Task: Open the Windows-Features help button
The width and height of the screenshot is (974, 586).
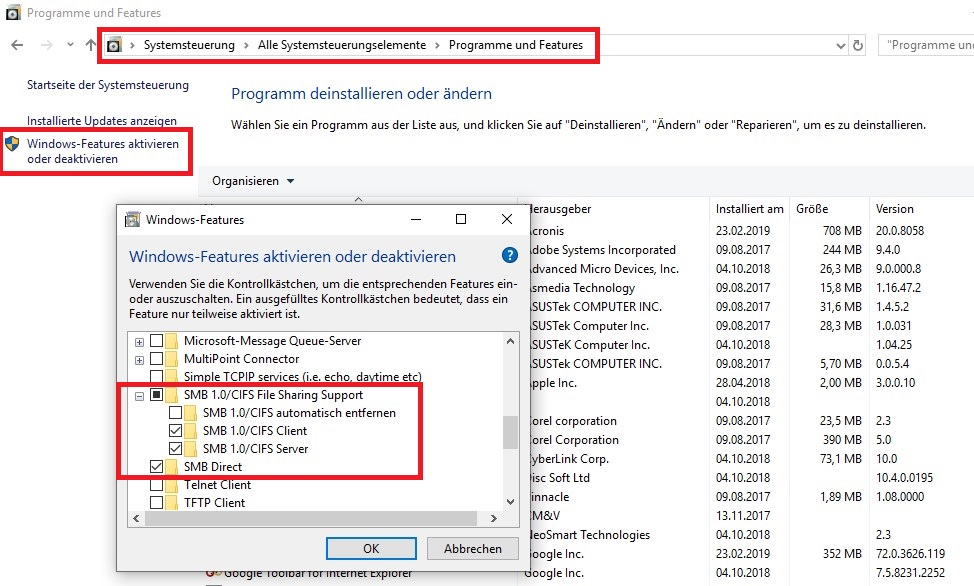Action: pyautogui.click(x=509, y=255)
